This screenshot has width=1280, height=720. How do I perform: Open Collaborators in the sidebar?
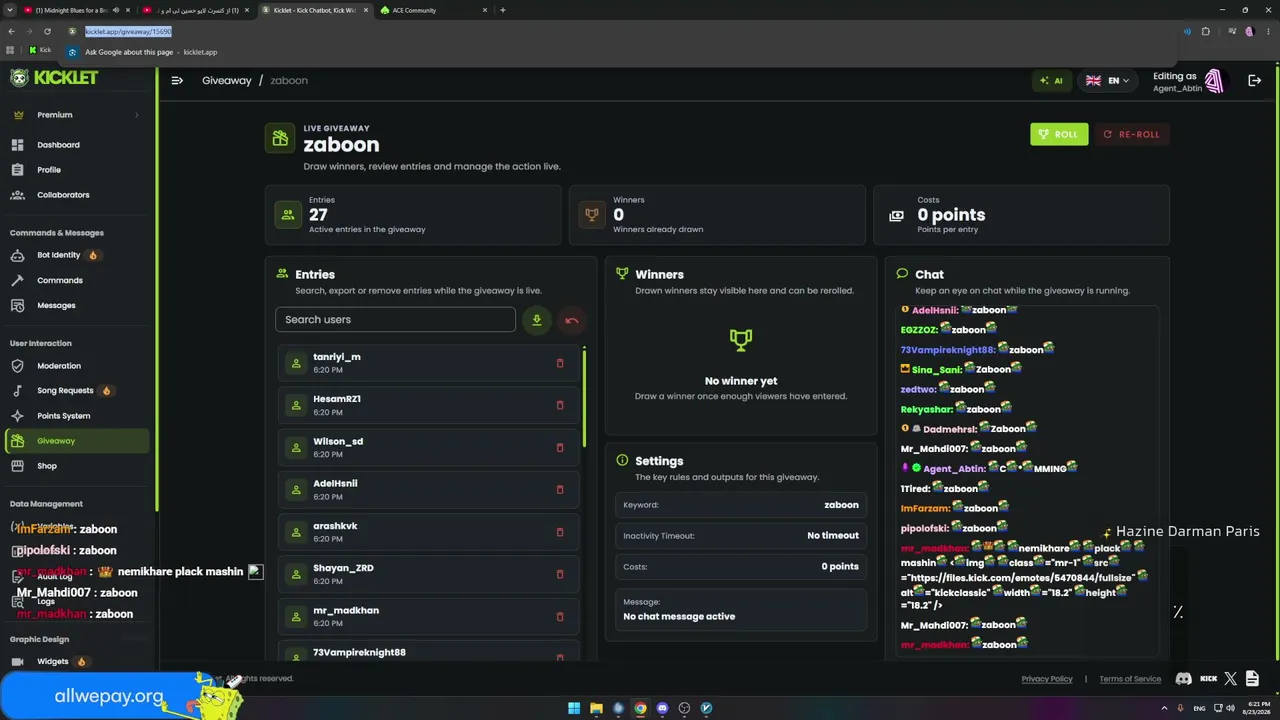tap(77, 195)
